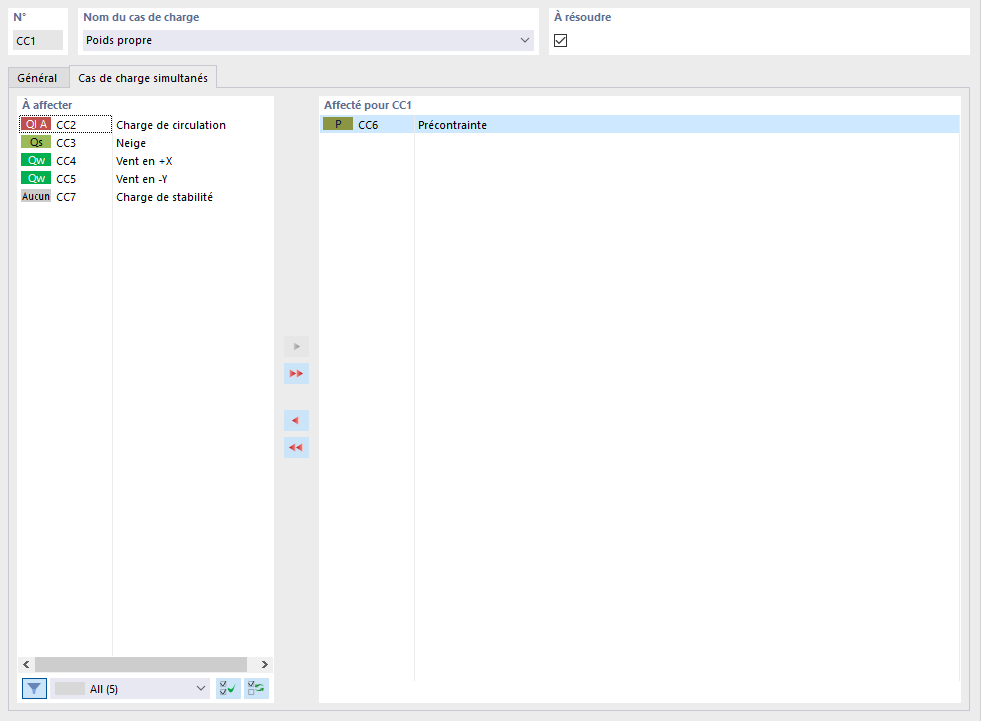
Task: Click the Qs category badge for CC3
Action: (36, 142)
